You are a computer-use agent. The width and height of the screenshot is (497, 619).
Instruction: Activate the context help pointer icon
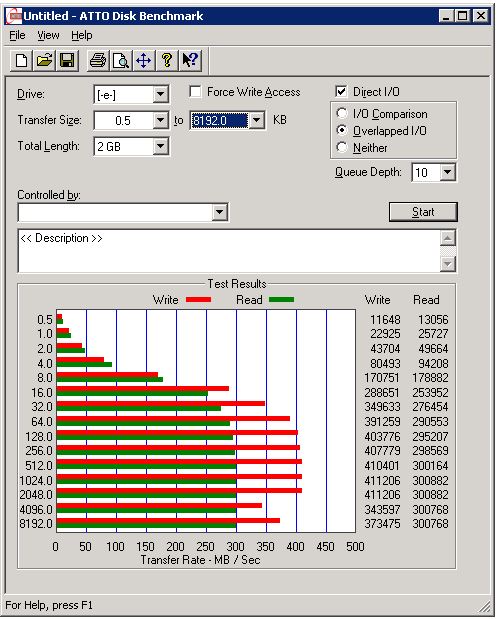190,61
